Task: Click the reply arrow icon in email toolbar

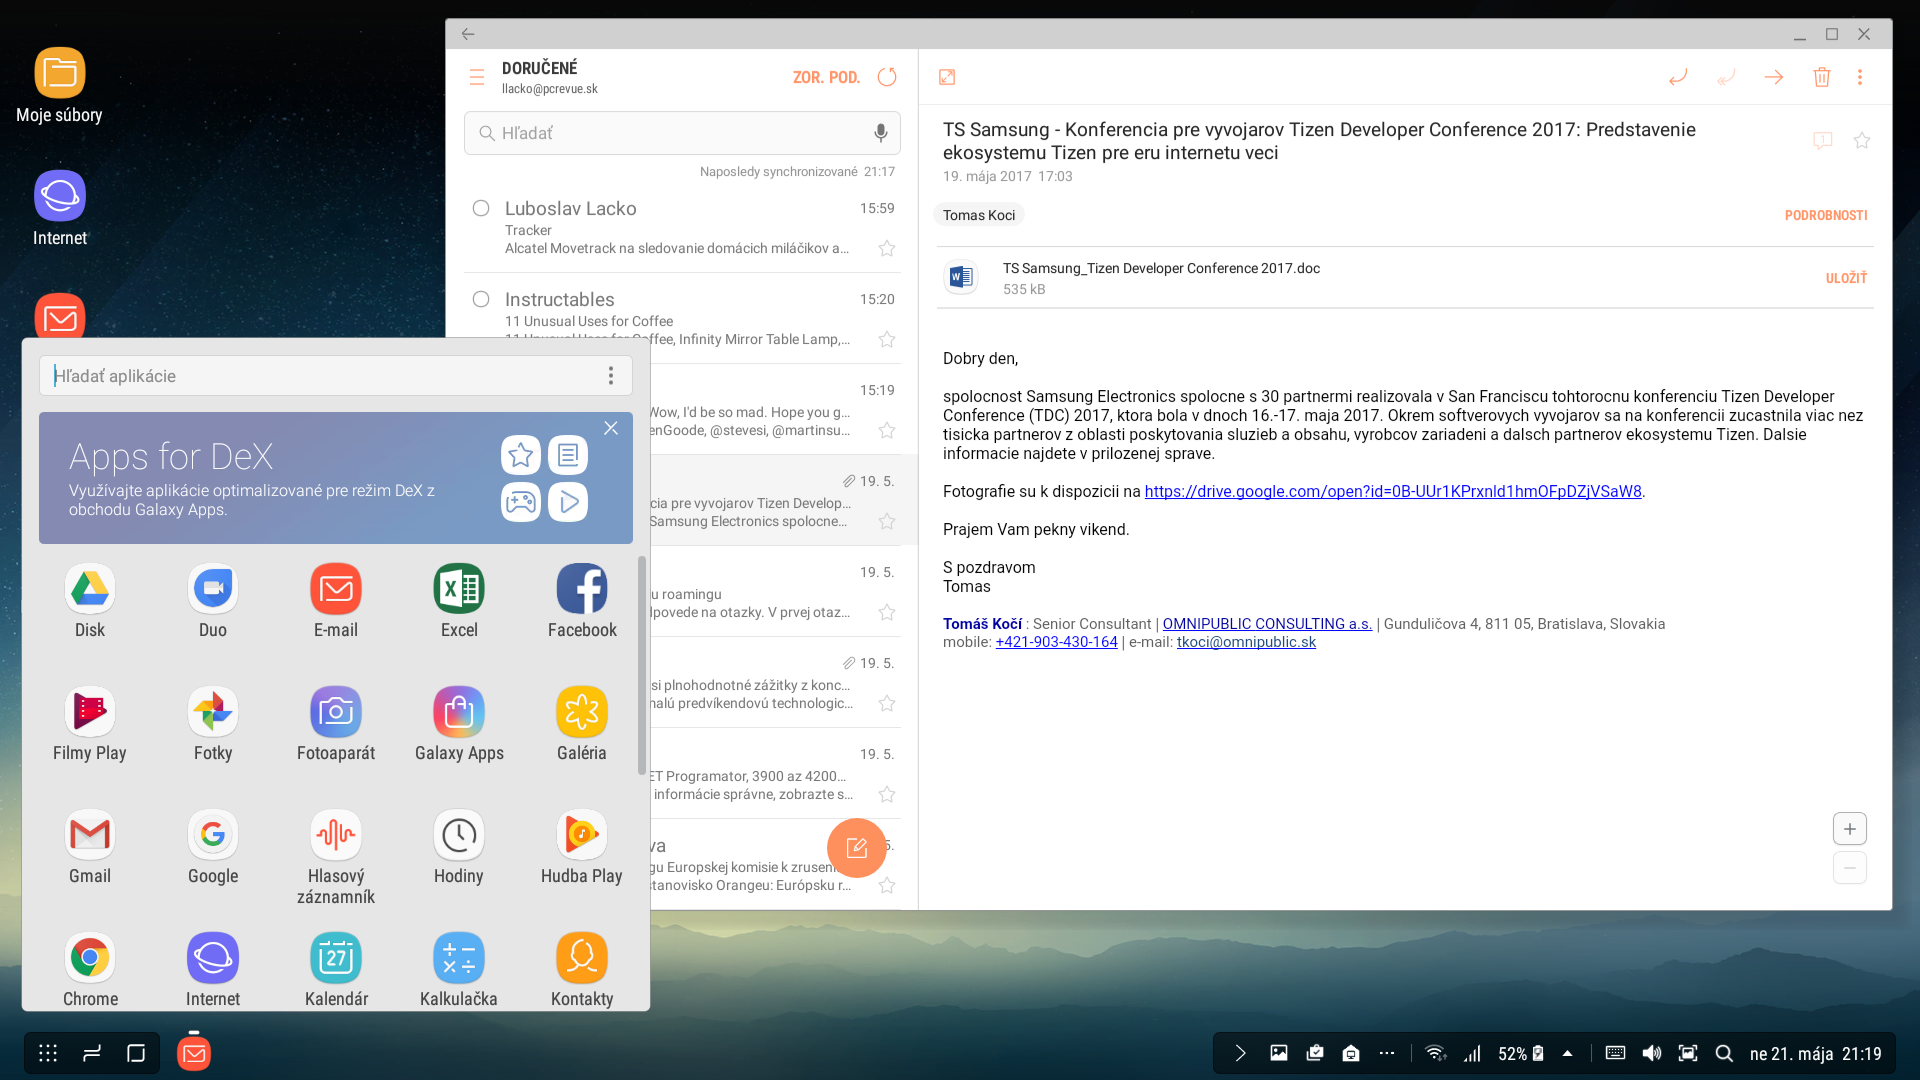Action: 1678,77
